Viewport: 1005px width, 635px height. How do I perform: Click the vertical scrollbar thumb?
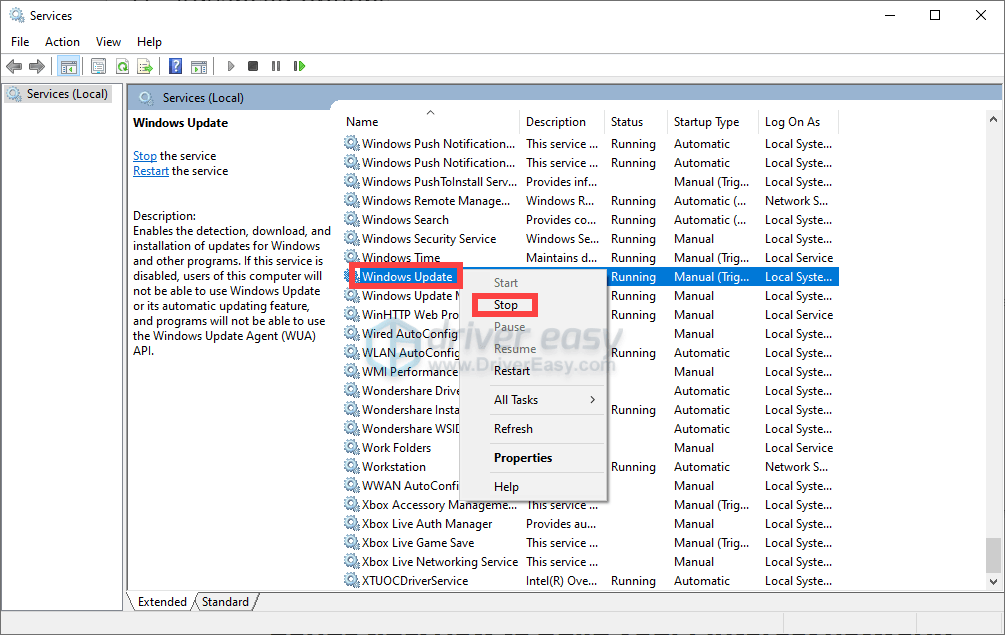tap(993, 554)
